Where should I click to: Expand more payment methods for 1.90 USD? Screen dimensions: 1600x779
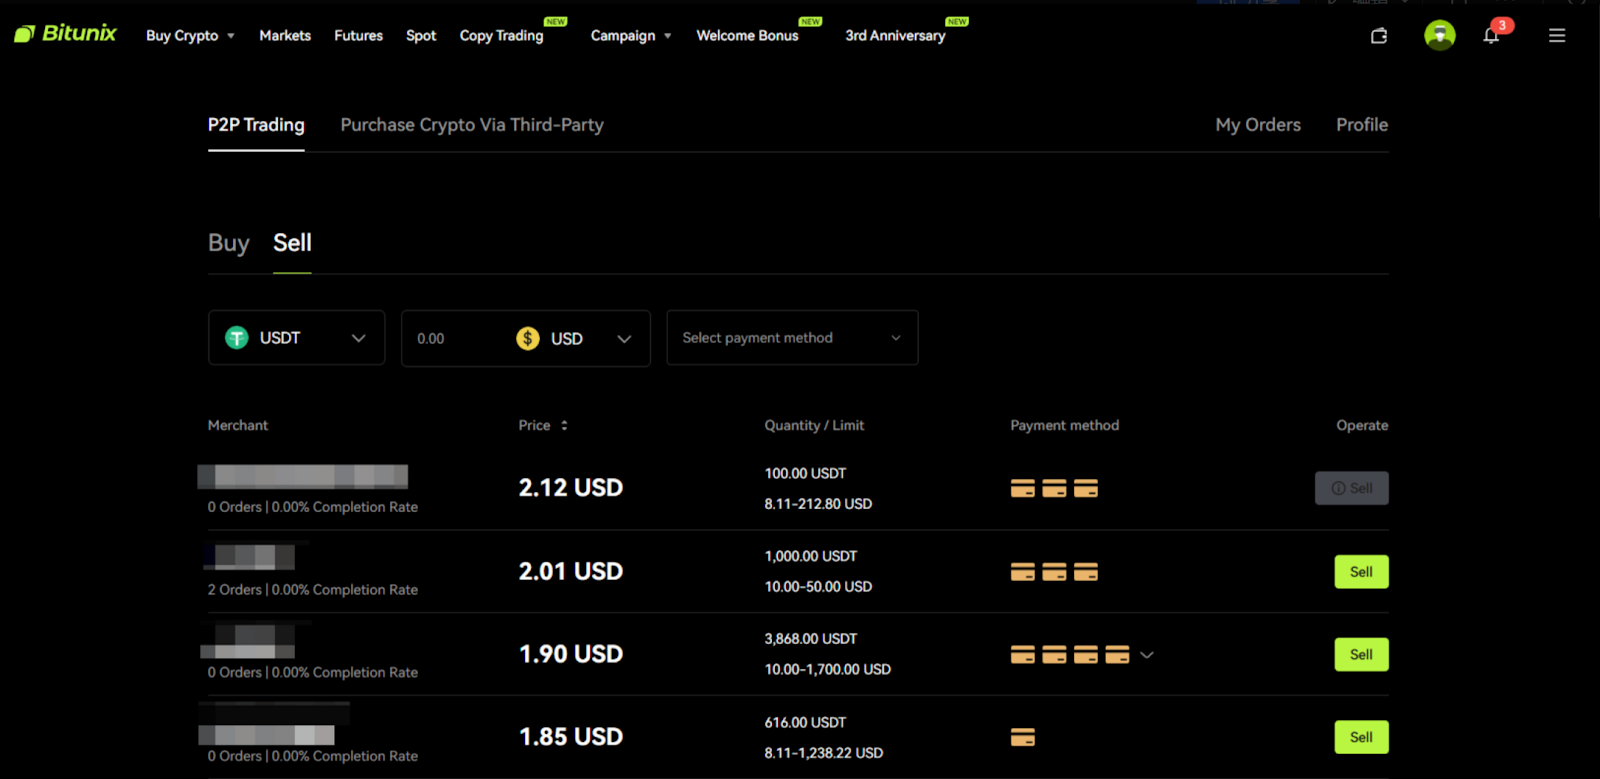click(x=1147, y=655)
